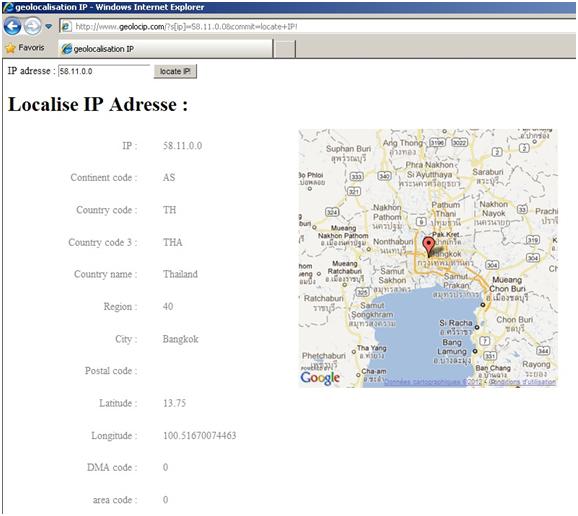Click the DMA code label

tap(112, 468)
